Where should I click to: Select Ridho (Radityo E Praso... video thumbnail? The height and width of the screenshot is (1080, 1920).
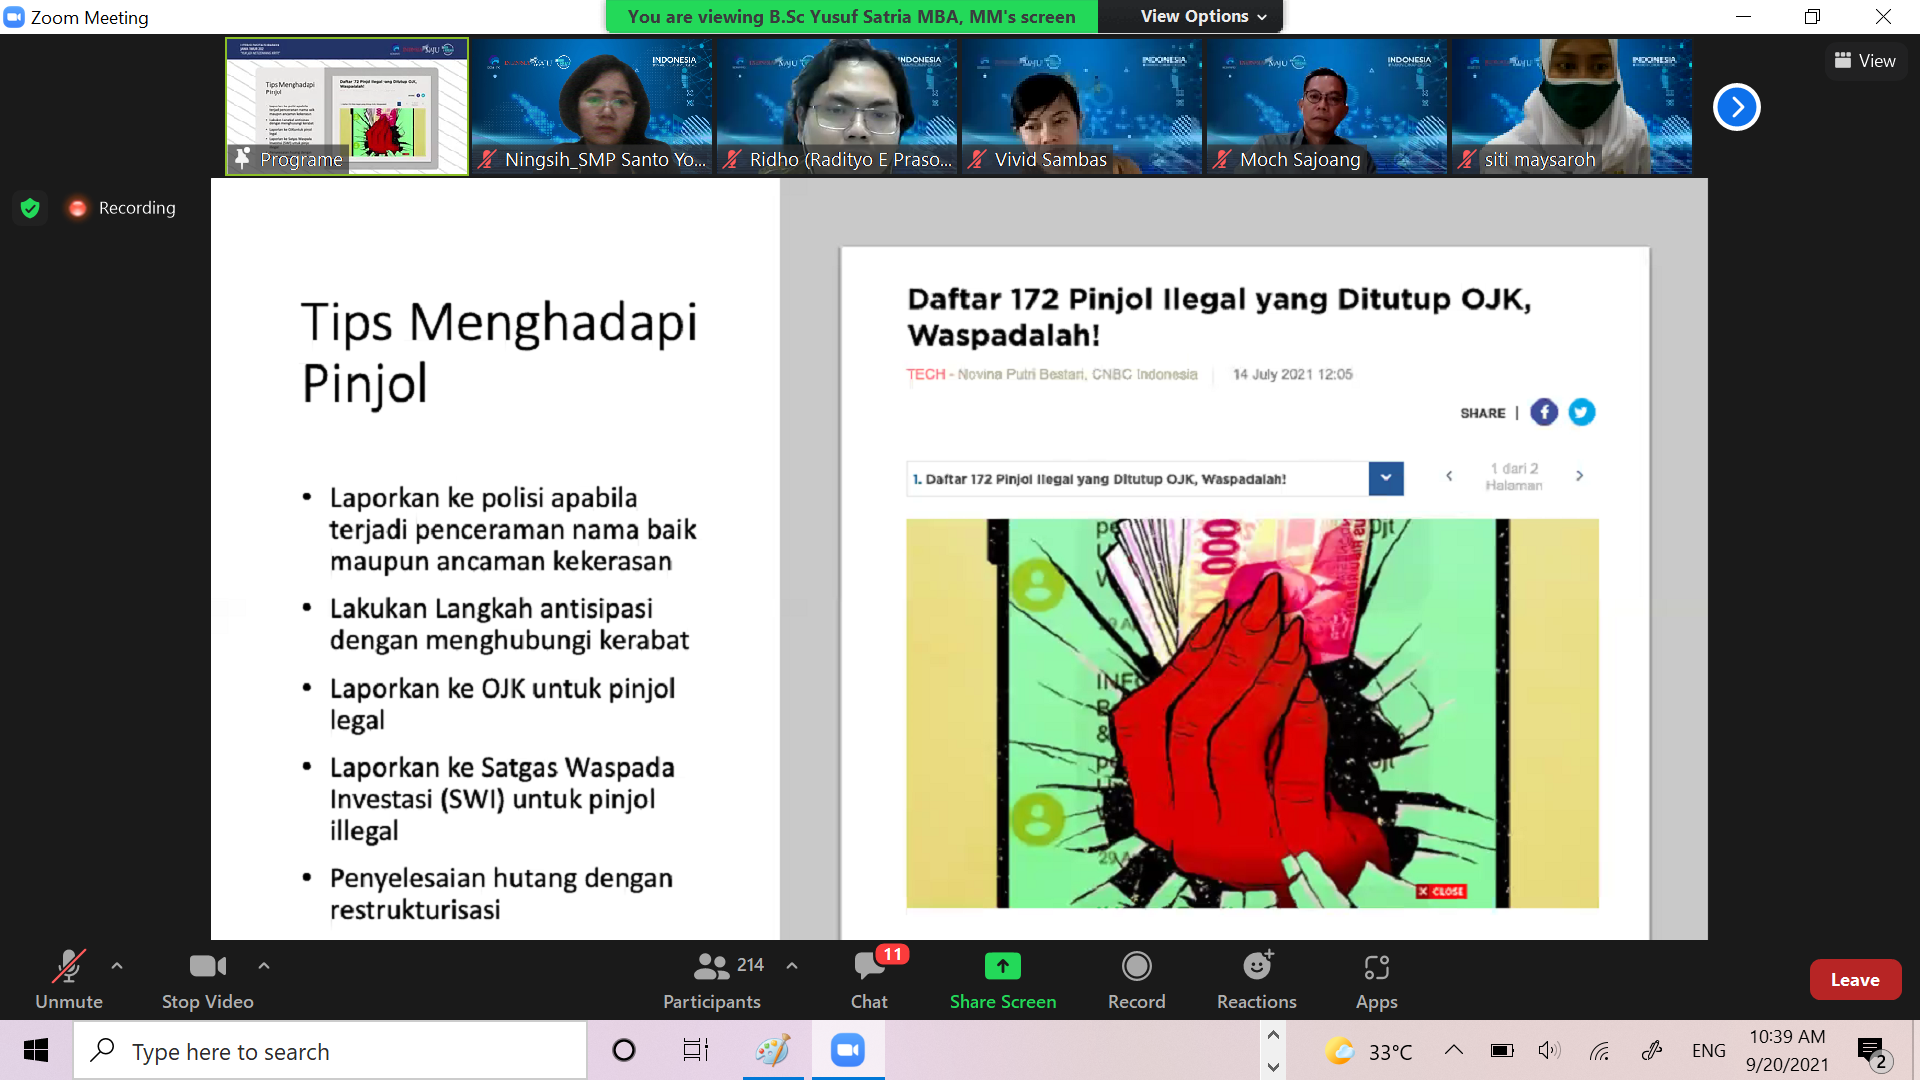(837, 106)
